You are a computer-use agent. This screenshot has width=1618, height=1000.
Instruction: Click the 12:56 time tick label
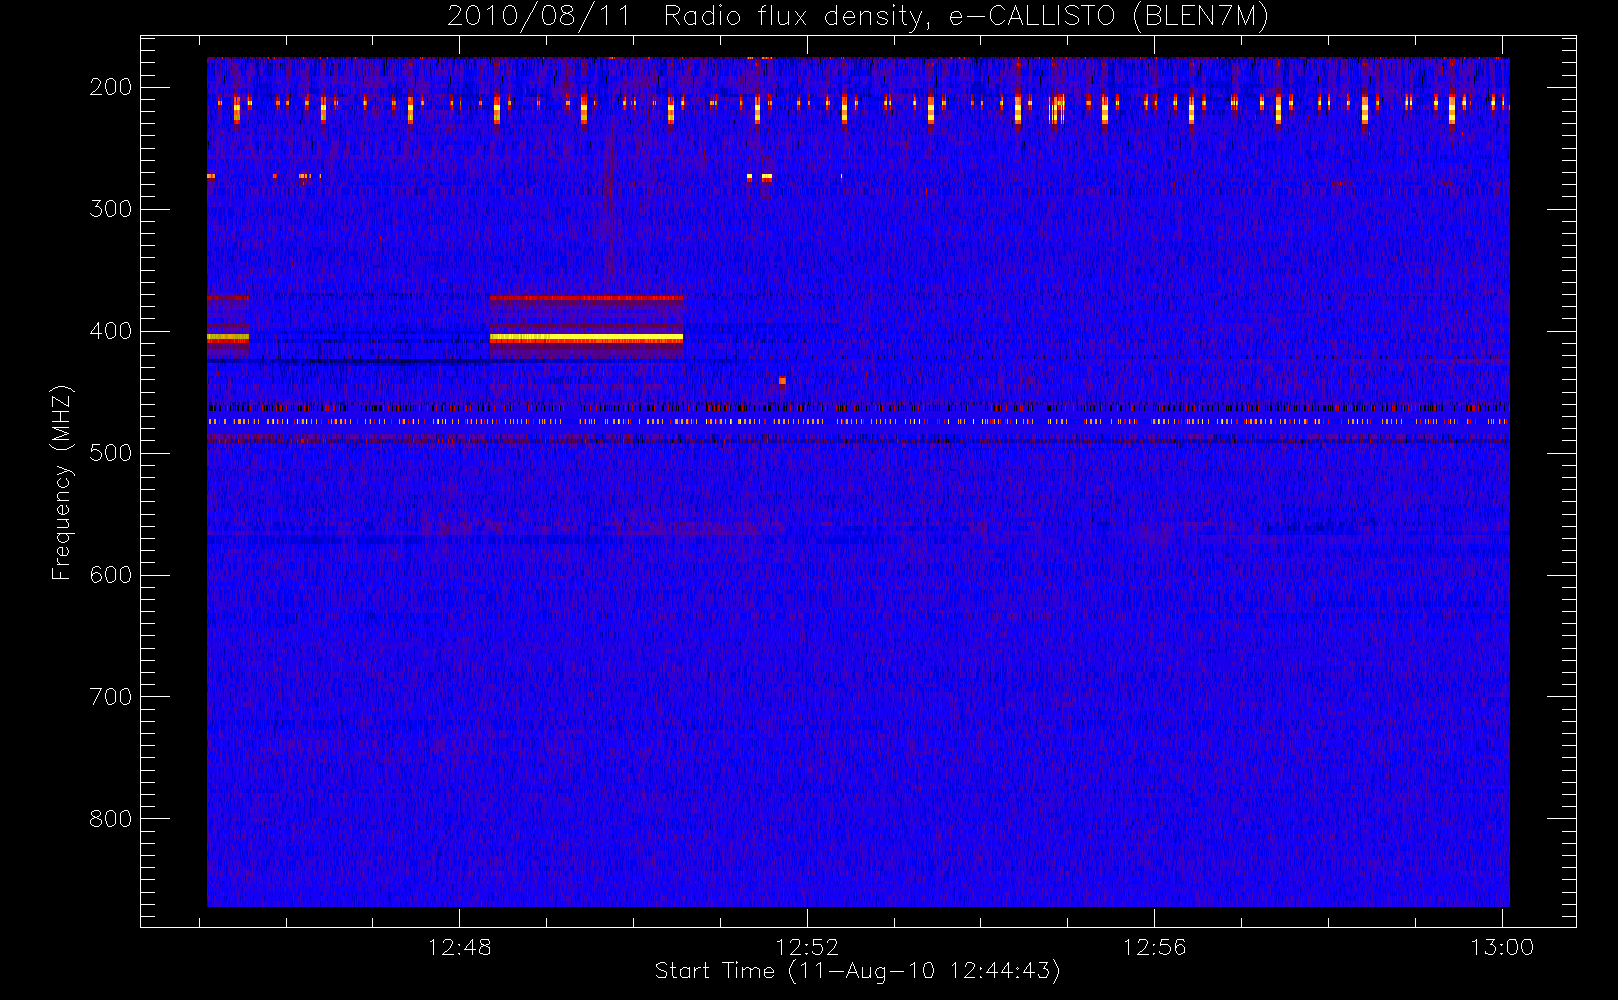point(1154,947)
